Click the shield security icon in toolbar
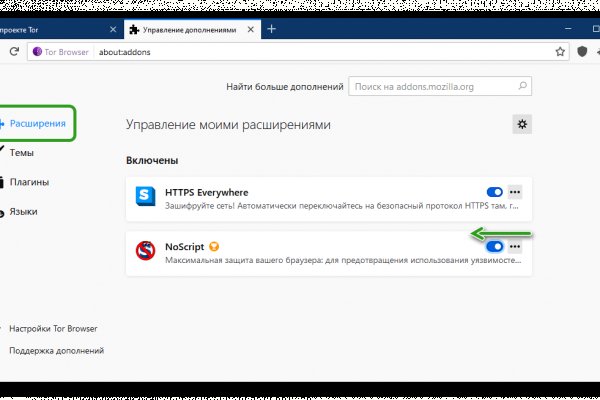Image resolution: width=600 pixels, height=400 pixels. click(x=584, y=50)
